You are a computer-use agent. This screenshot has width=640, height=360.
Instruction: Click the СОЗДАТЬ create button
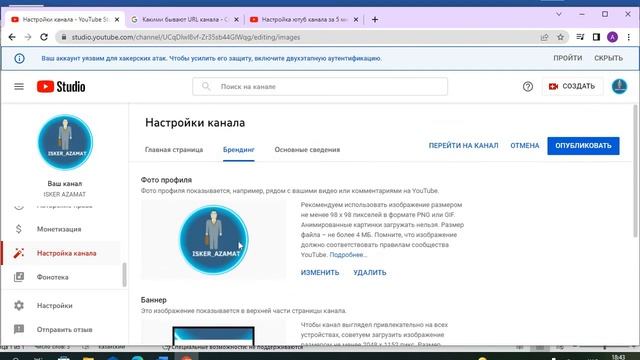572,87
